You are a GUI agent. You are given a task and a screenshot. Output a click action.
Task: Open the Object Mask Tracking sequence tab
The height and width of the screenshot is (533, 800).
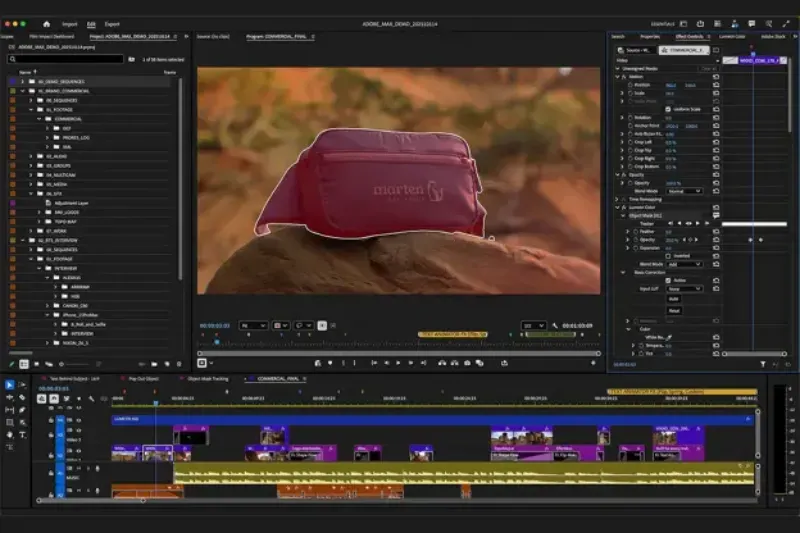coord(208,379)
